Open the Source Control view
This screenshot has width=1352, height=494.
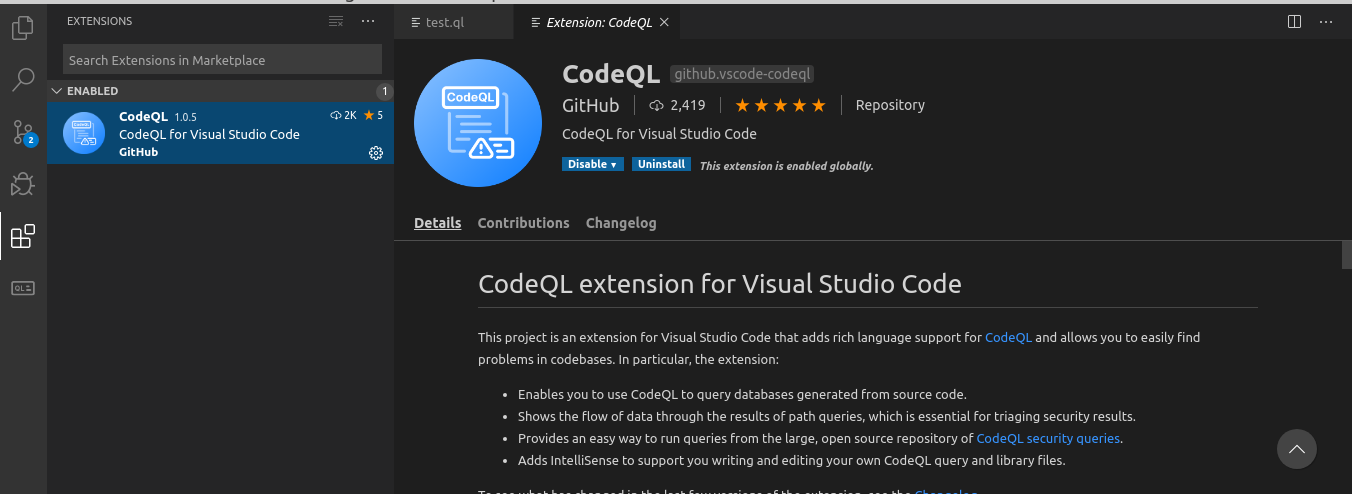coord(22,132)
